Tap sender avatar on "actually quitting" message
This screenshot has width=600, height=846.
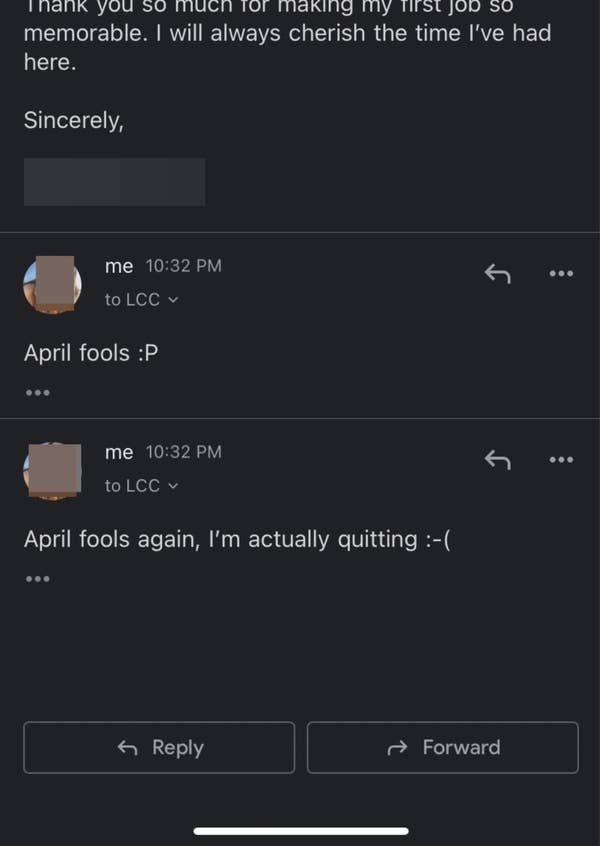point(52,470)
